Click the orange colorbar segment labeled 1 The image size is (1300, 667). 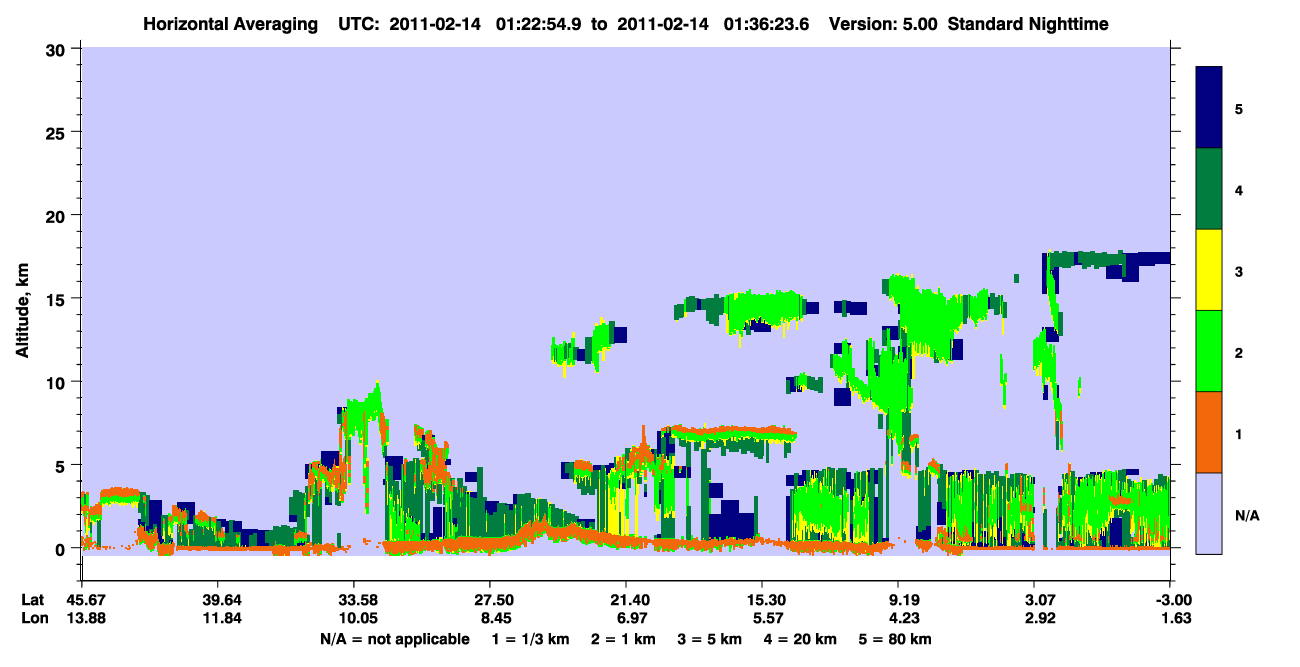(1209, 432)
